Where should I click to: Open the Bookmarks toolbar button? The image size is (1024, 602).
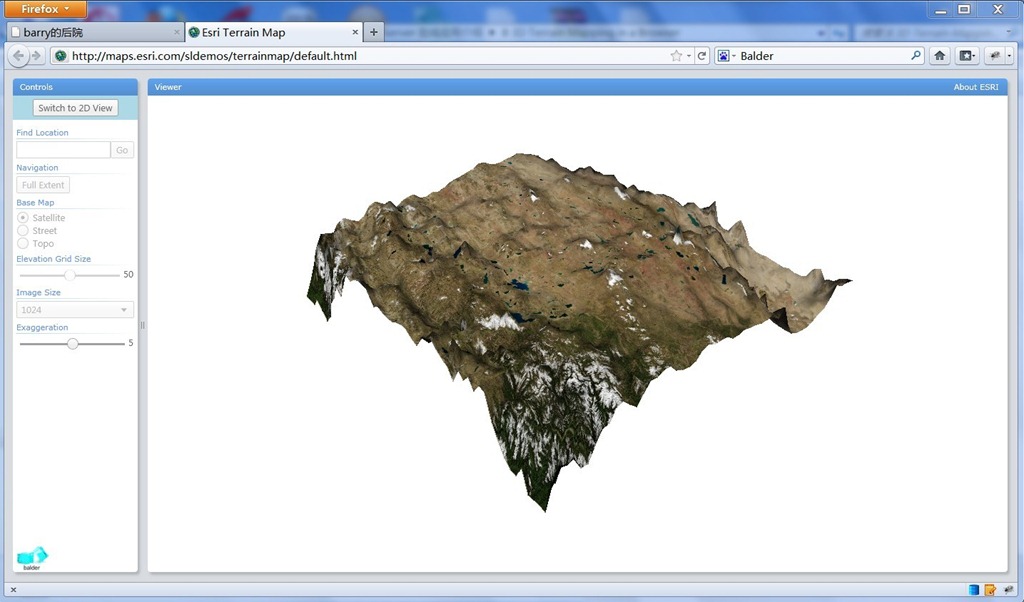point(967,56)
